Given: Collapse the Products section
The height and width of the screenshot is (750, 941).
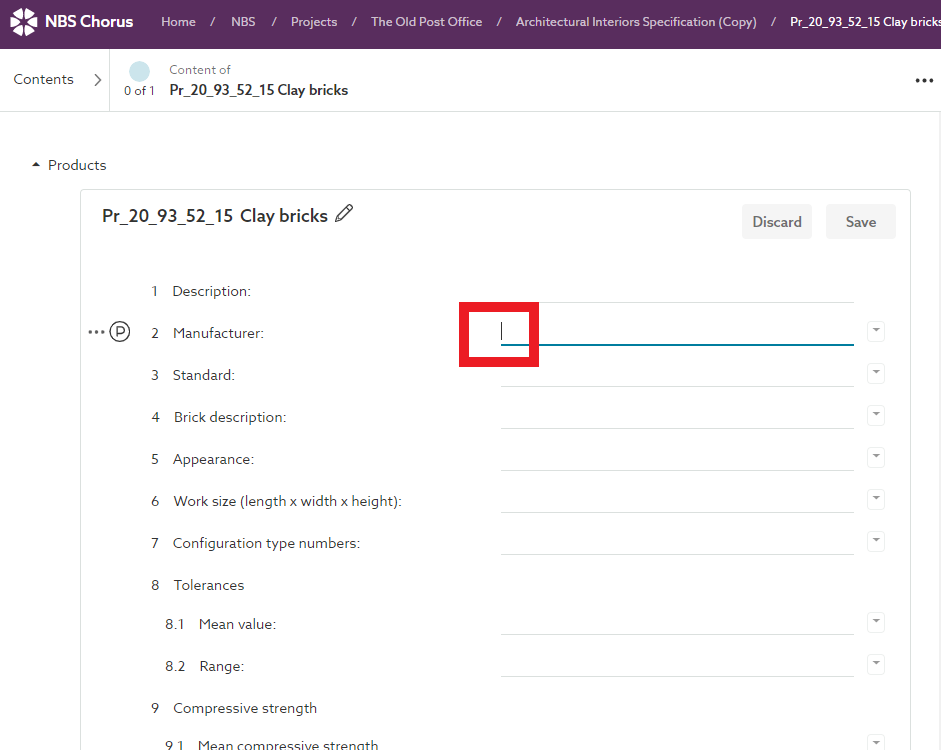Looking at the screenshot, I should [36, 164].
